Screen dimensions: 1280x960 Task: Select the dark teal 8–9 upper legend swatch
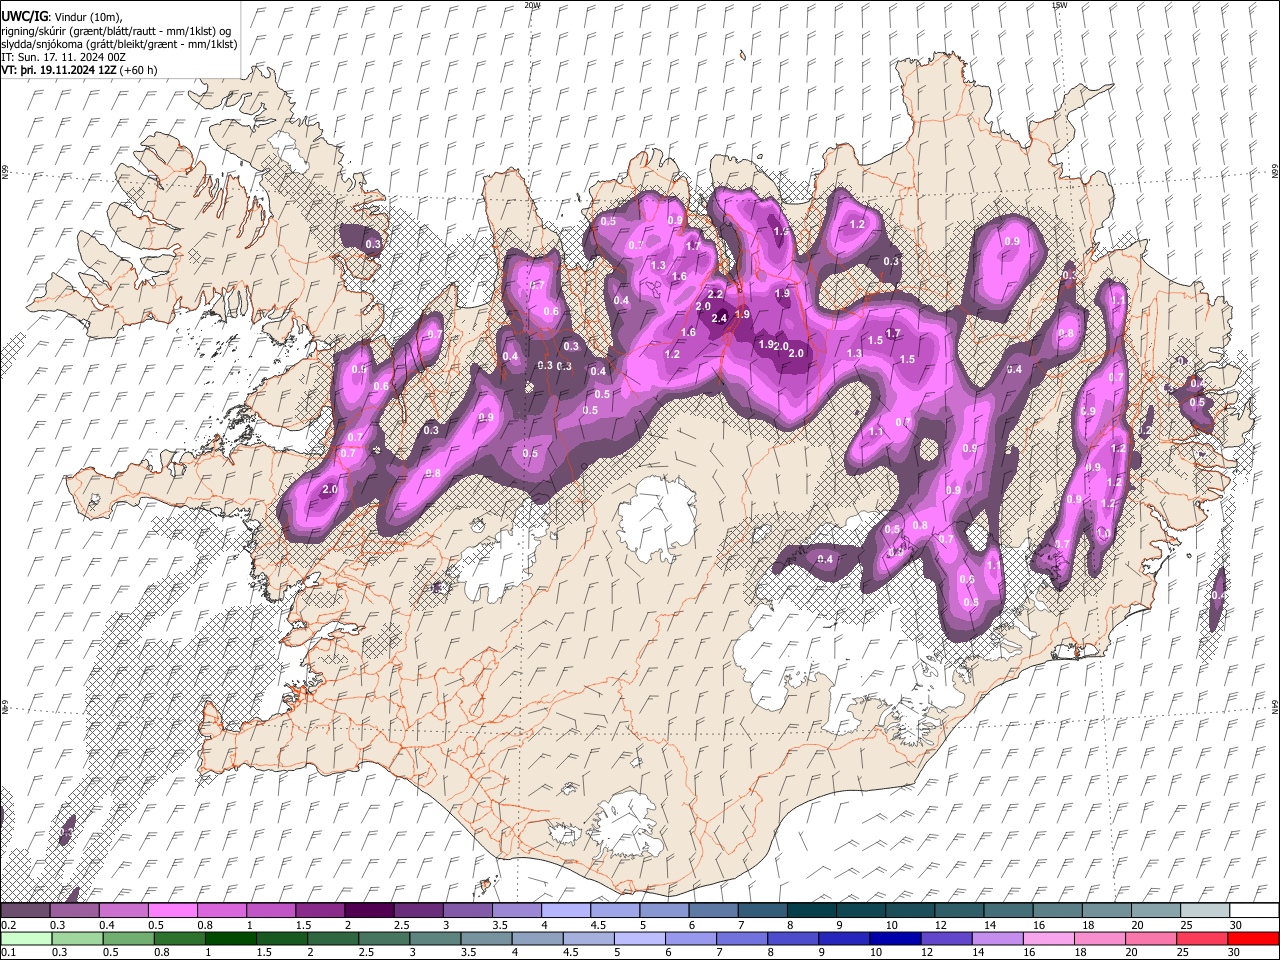click(x=812, y=911)
